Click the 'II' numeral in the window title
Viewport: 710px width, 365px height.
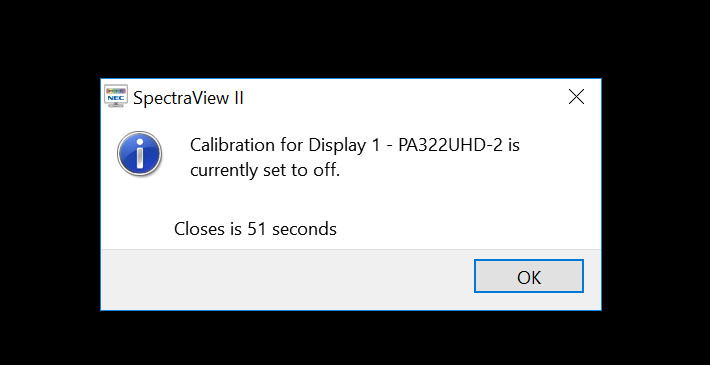[x=239, y=97]
